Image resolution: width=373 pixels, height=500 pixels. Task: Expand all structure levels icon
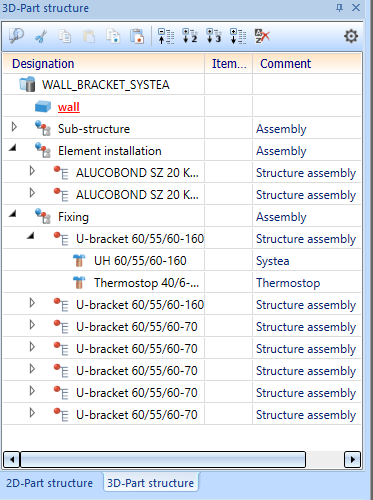238,36
